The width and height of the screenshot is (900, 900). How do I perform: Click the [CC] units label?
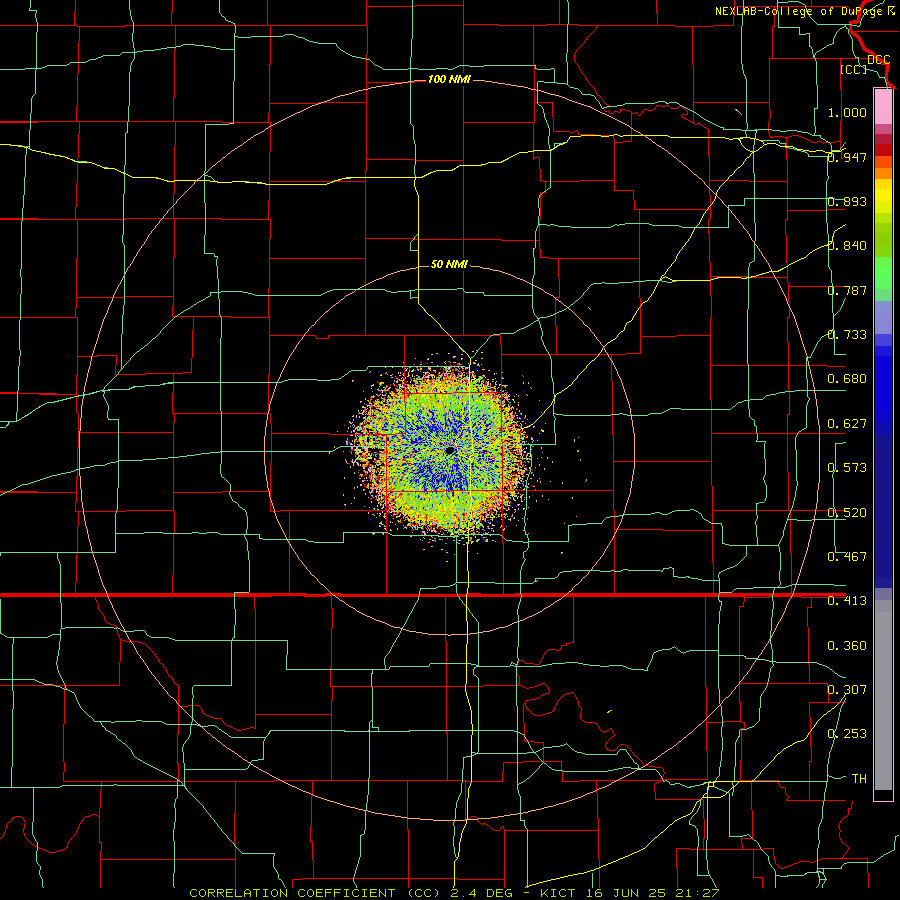point(853,69)
